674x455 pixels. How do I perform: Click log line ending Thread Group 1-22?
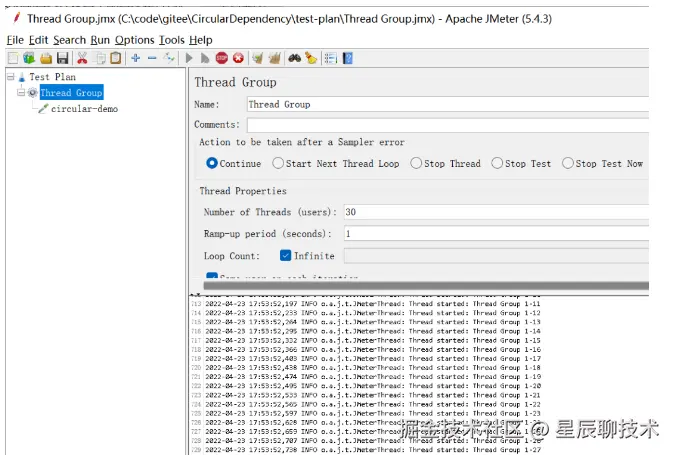point(373,404)
